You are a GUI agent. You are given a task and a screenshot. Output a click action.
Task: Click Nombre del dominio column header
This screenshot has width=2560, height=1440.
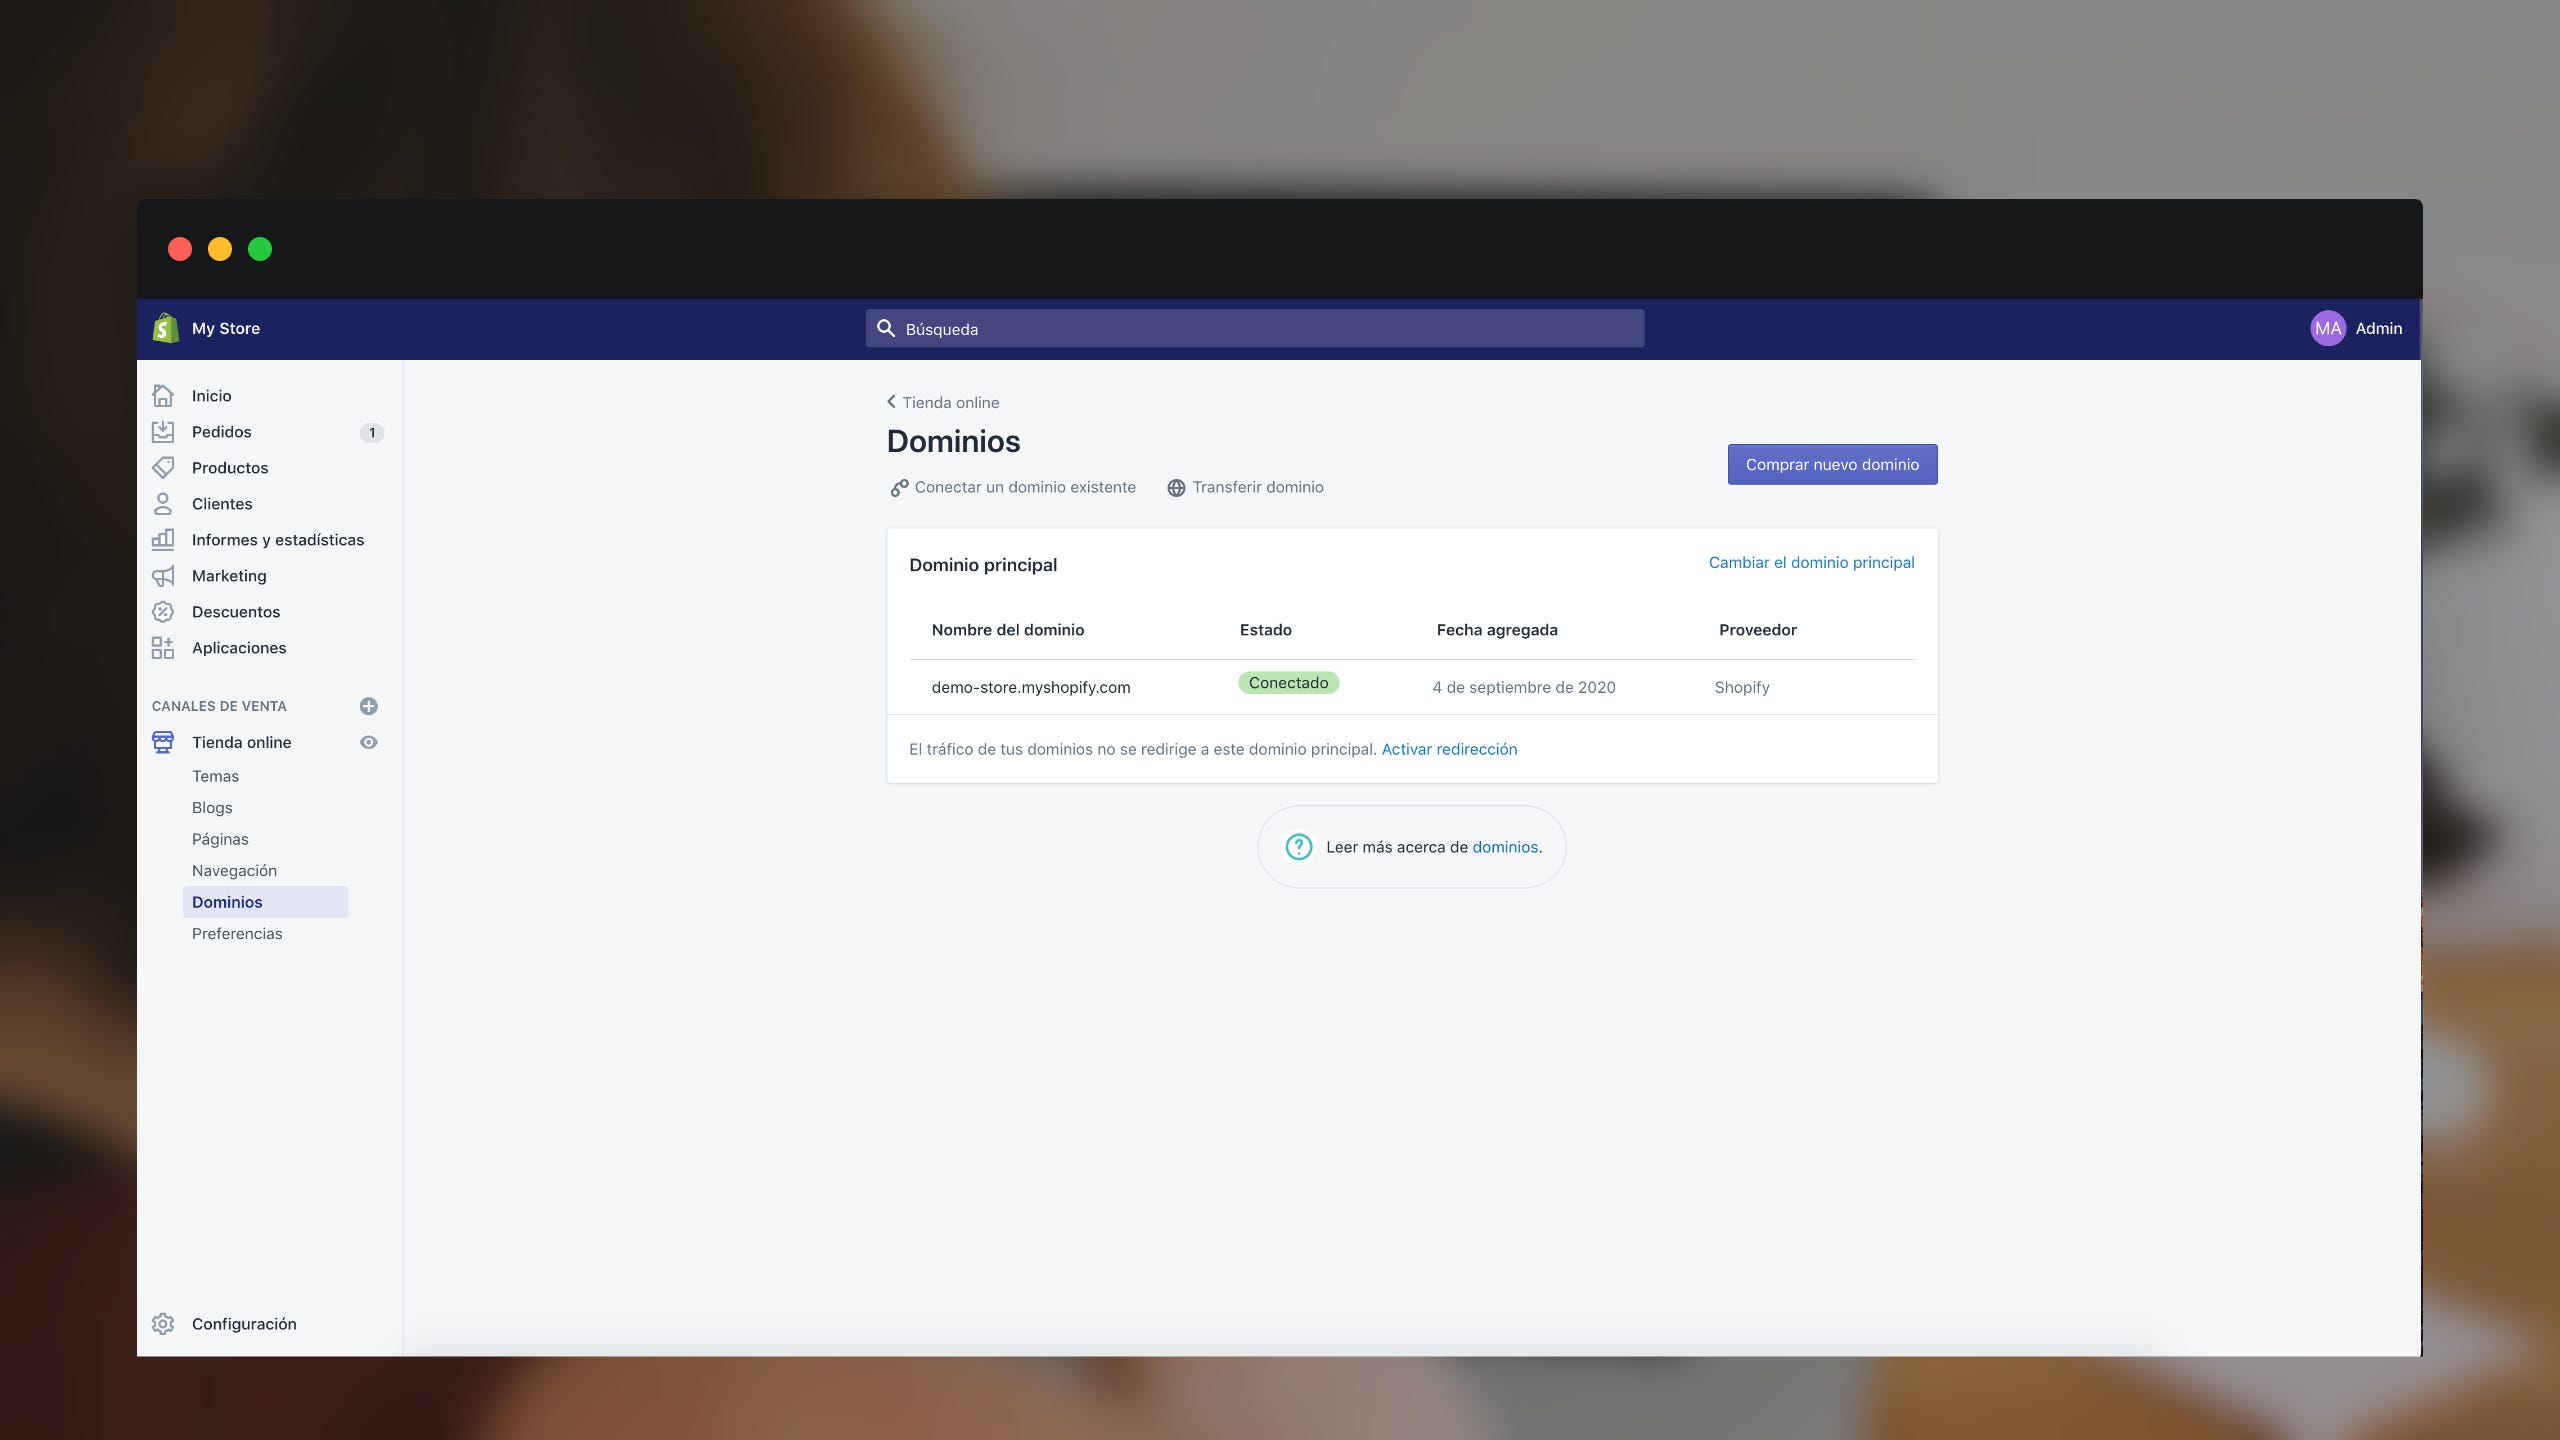(x=1008, y=630)
